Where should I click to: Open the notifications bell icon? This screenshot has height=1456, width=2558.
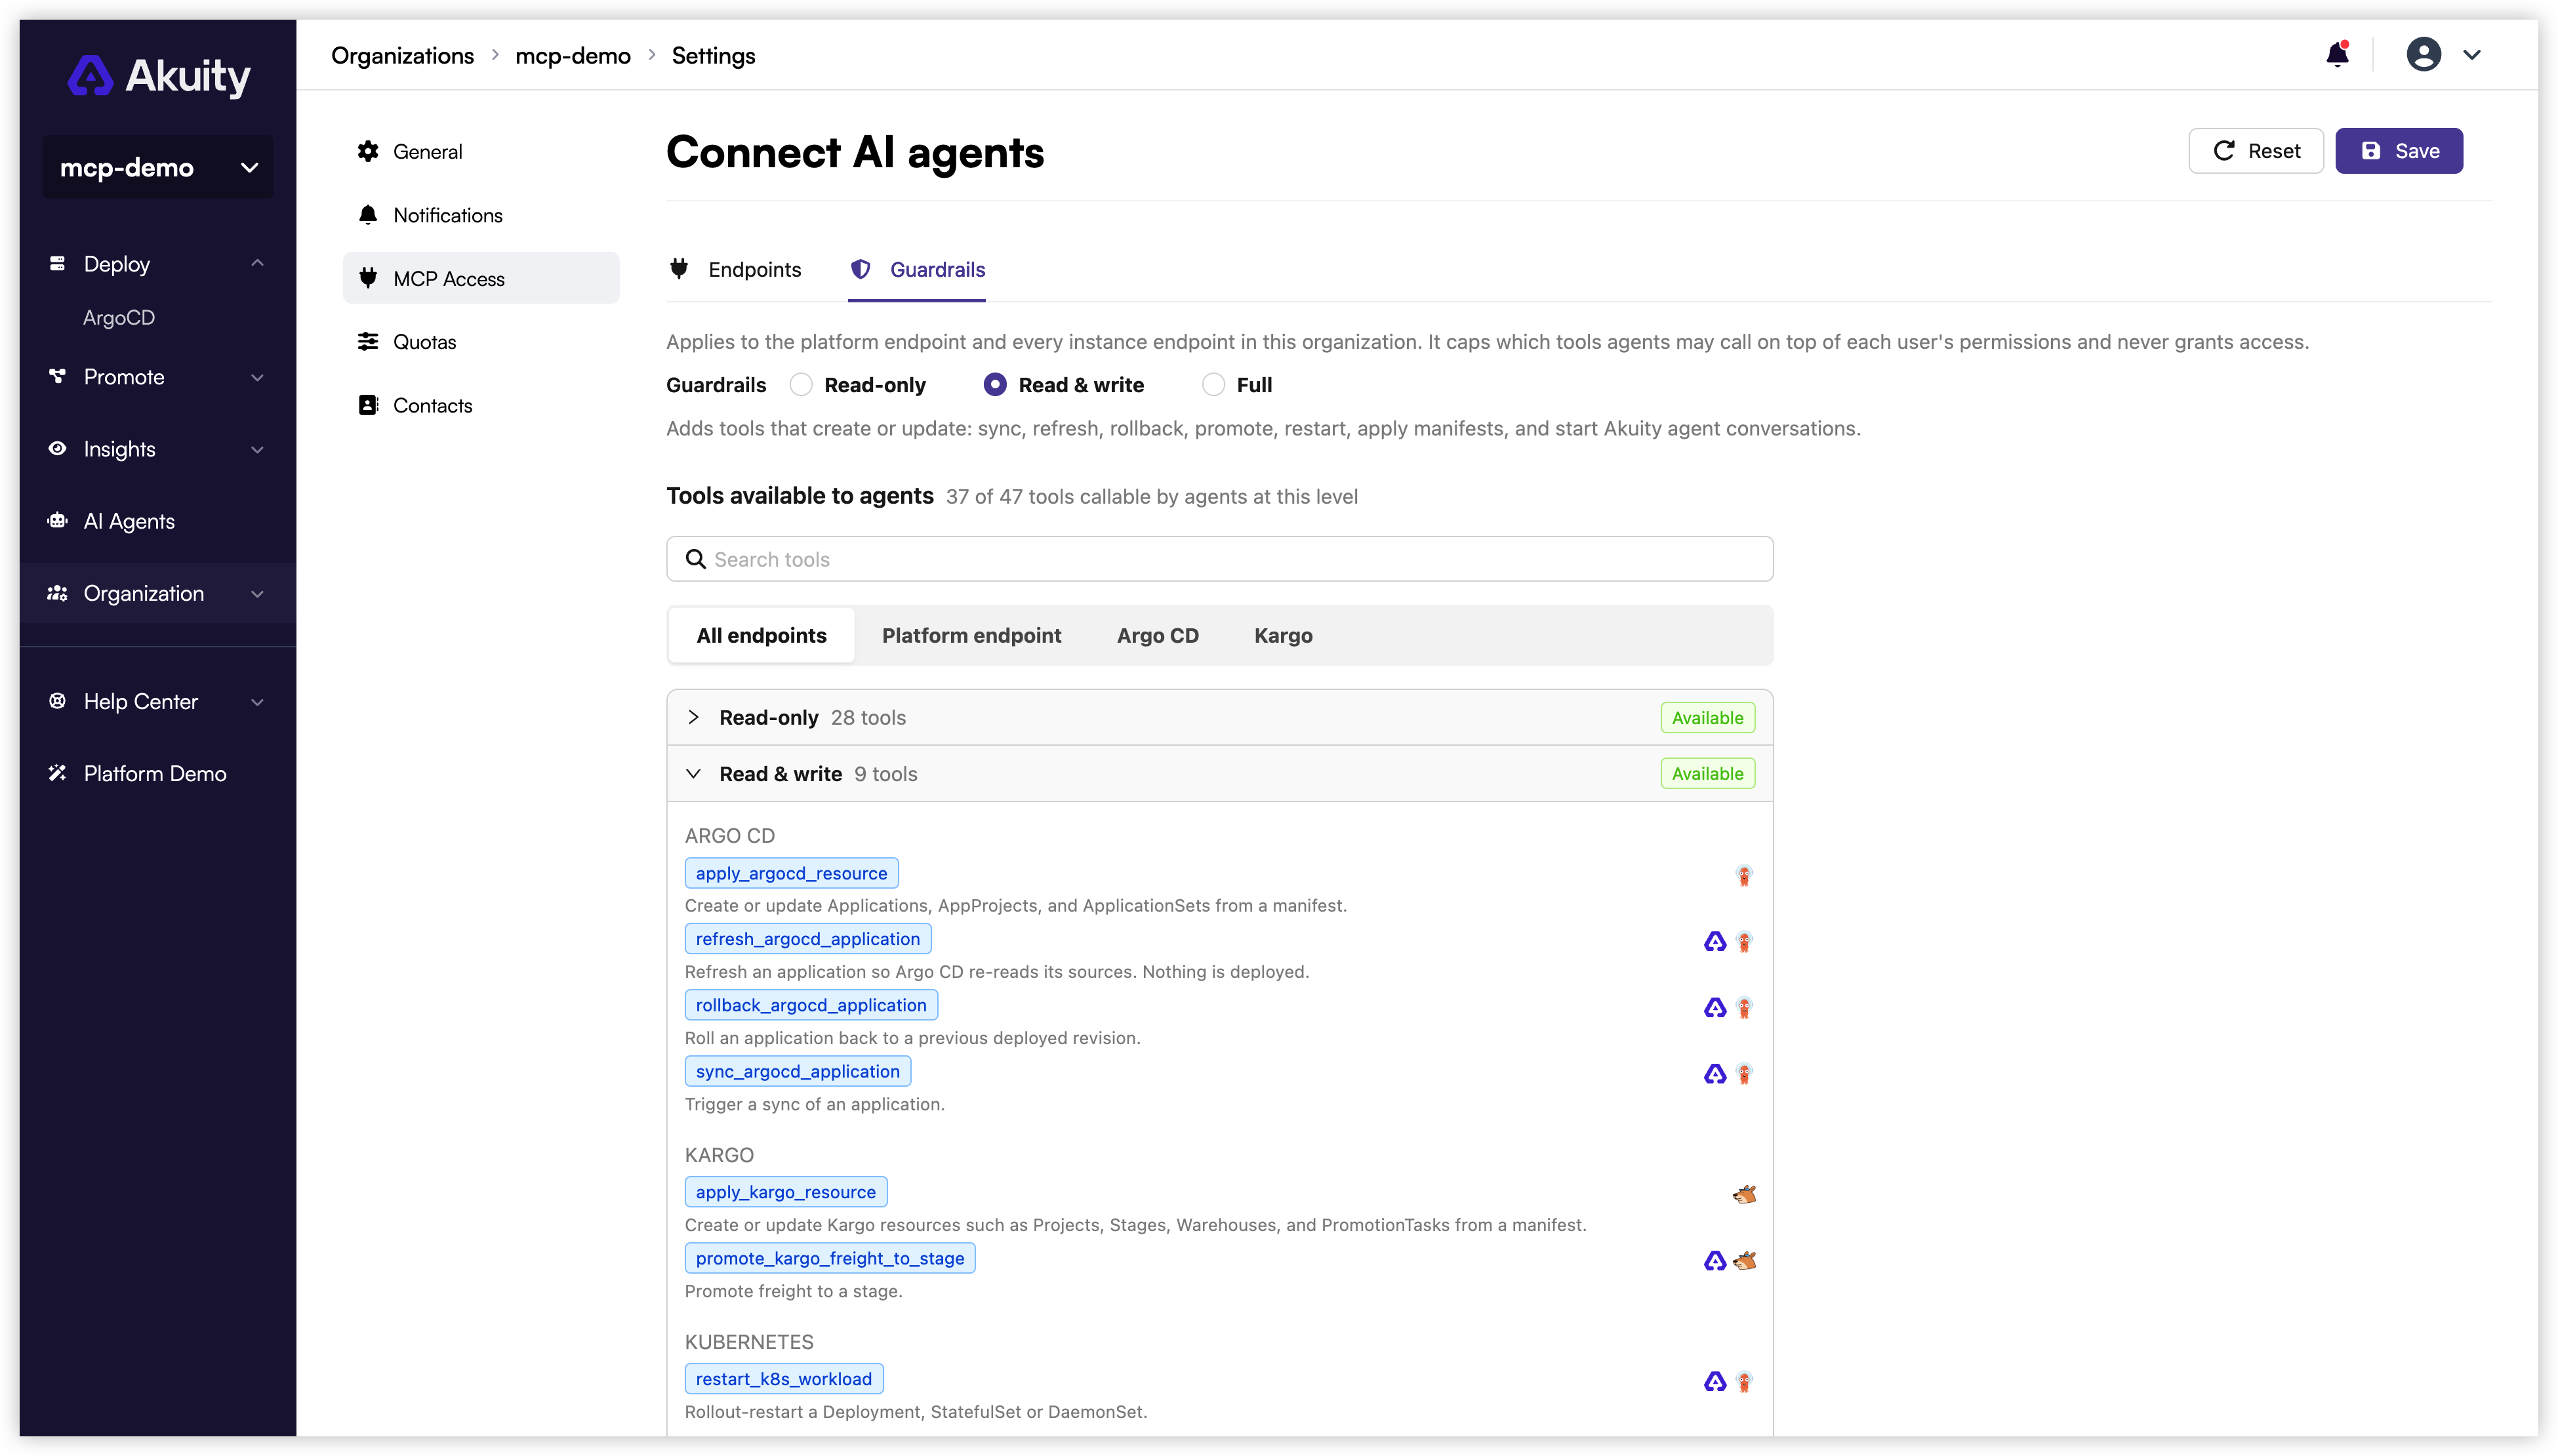(2337, 54)
